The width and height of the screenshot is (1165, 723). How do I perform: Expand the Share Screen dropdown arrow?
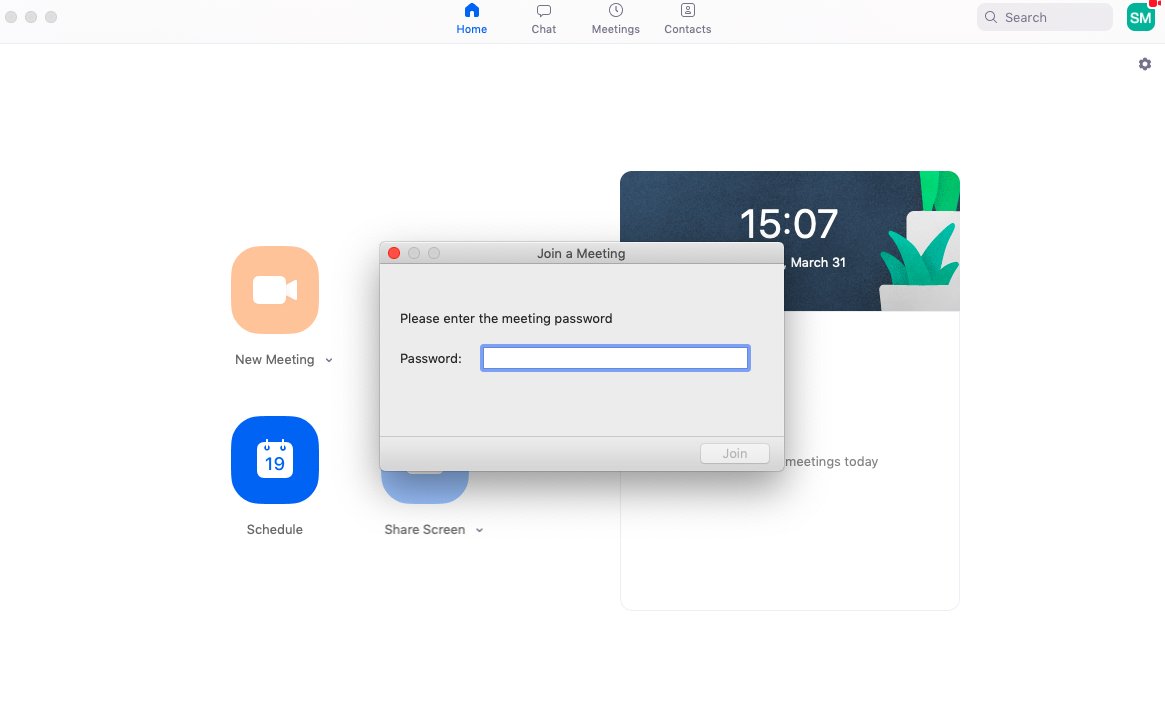point(479,531)
